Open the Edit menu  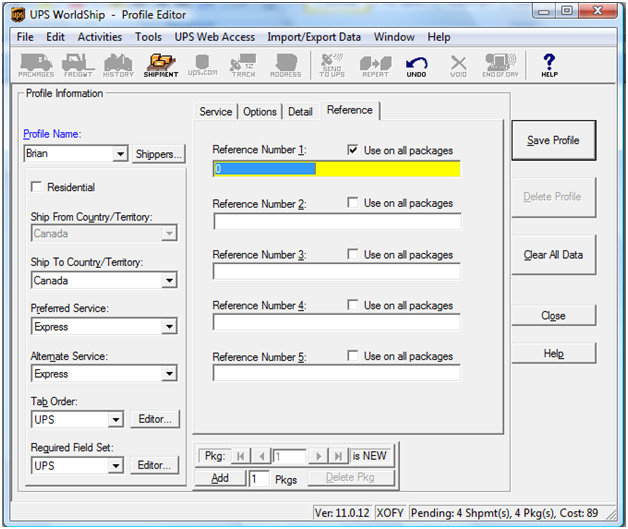pyautogui.click(x=55, y=37)
